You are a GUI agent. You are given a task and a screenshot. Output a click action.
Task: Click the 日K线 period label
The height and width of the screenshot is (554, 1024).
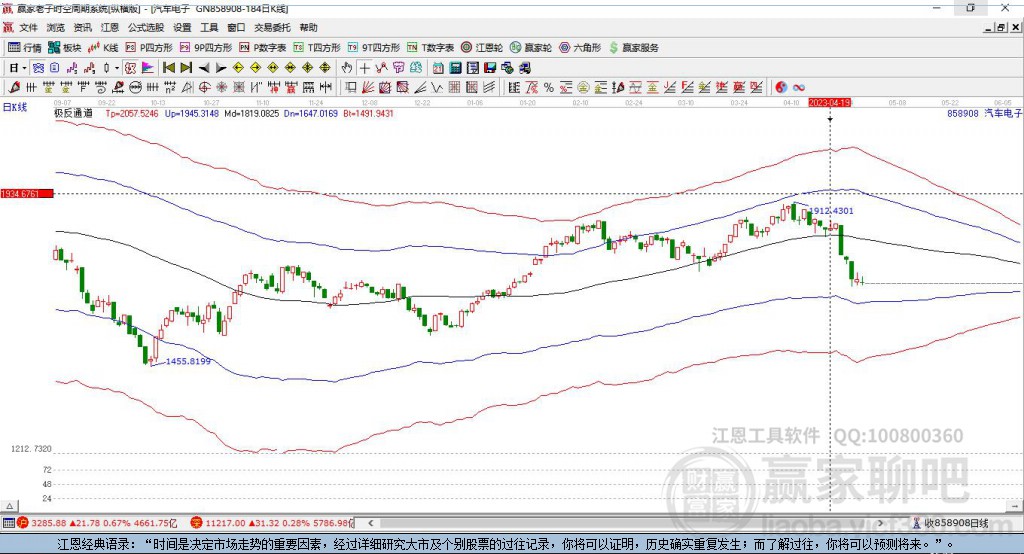click(15, 107)
